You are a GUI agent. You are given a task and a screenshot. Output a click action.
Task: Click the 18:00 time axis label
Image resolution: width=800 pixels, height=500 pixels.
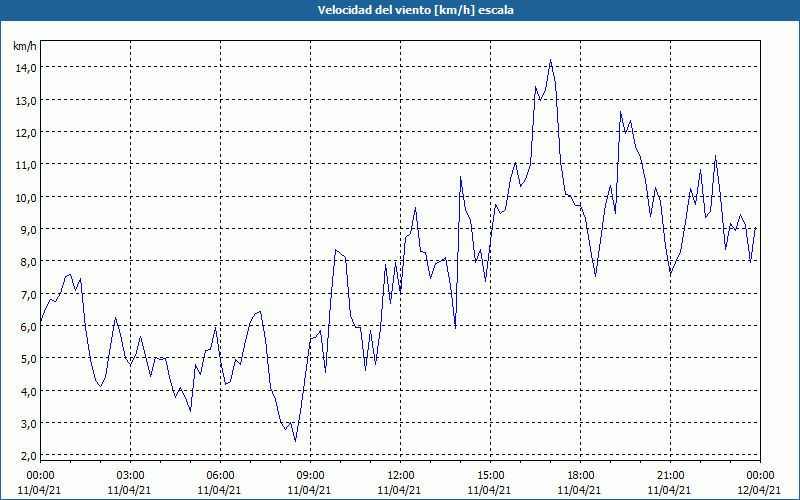coord(581,476)
